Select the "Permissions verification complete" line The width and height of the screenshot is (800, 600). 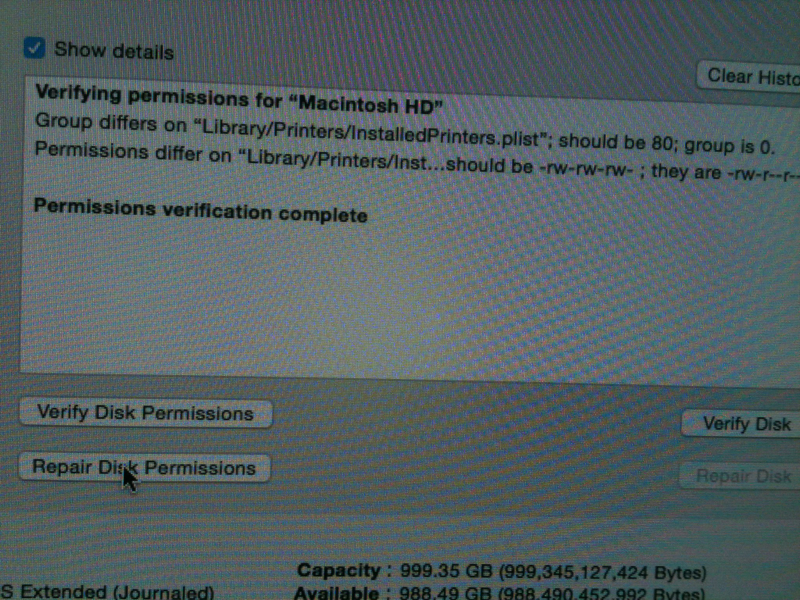[x=201, y=211]
